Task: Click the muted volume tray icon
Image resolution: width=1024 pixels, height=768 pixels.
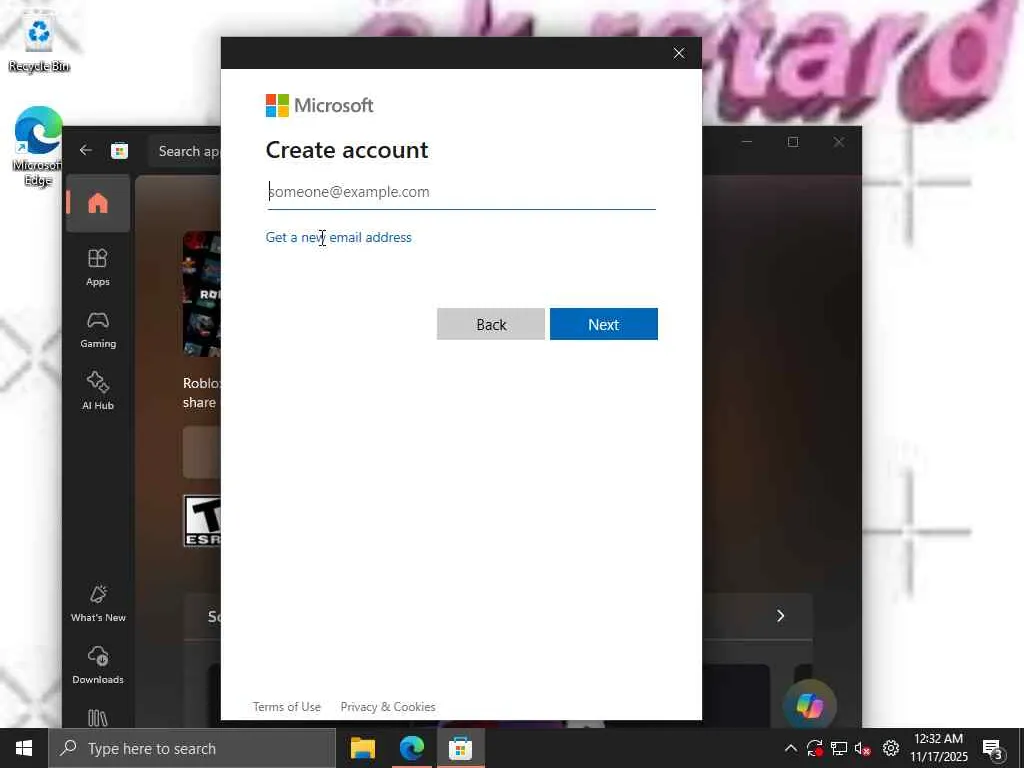Action: pyautogui.click(x=863, y=749)
